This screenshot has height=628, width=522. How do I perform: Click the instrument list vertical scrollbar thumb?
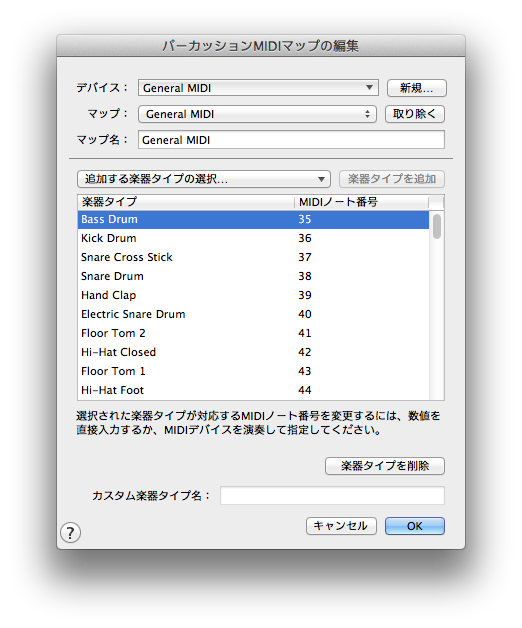437,226
